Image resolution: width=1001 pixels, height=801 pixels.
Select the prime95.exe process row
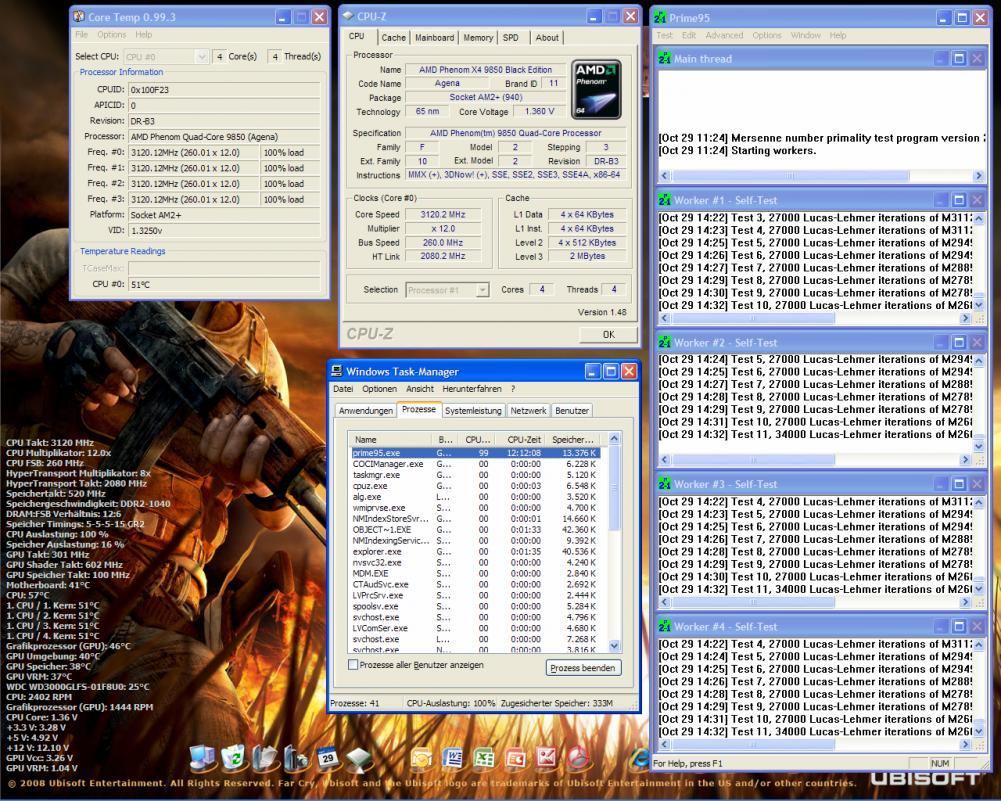coord(475,453)
